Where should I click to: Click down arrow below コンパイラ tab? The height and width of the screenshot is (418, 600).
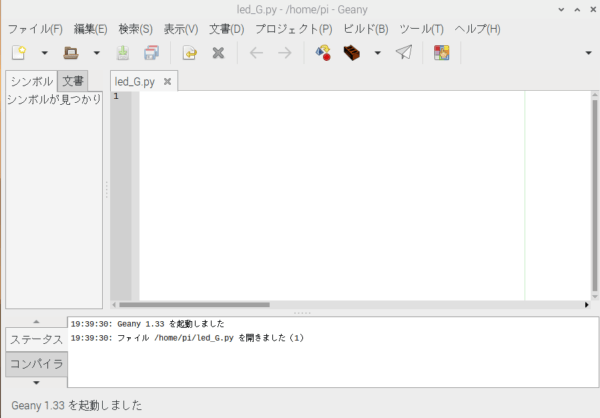pos(36,382)
